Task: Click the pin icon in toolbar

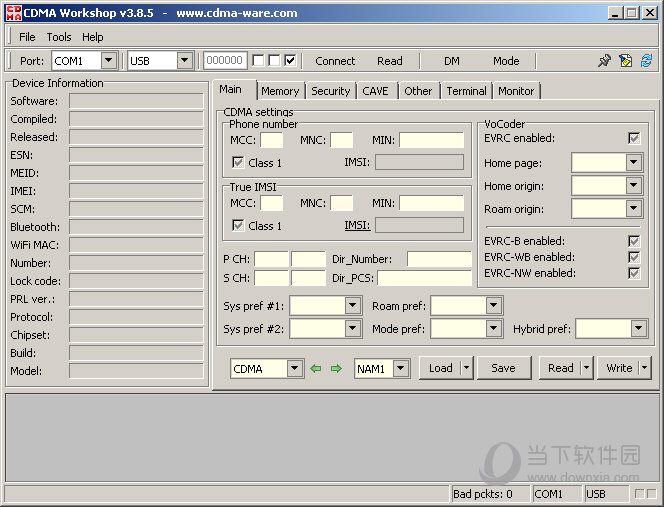Action: point(604,61)
